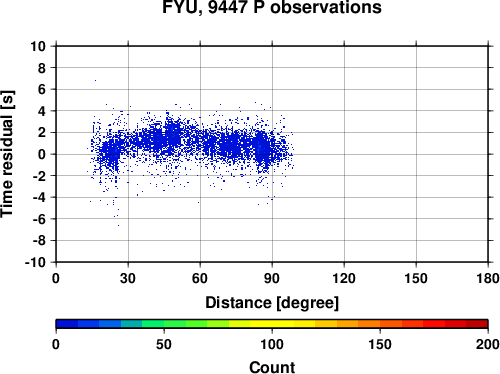Click the outlier point near residual 7 seconds
Image resolution: width=500 pixels, height=374 pixels.
click(95, 80)
